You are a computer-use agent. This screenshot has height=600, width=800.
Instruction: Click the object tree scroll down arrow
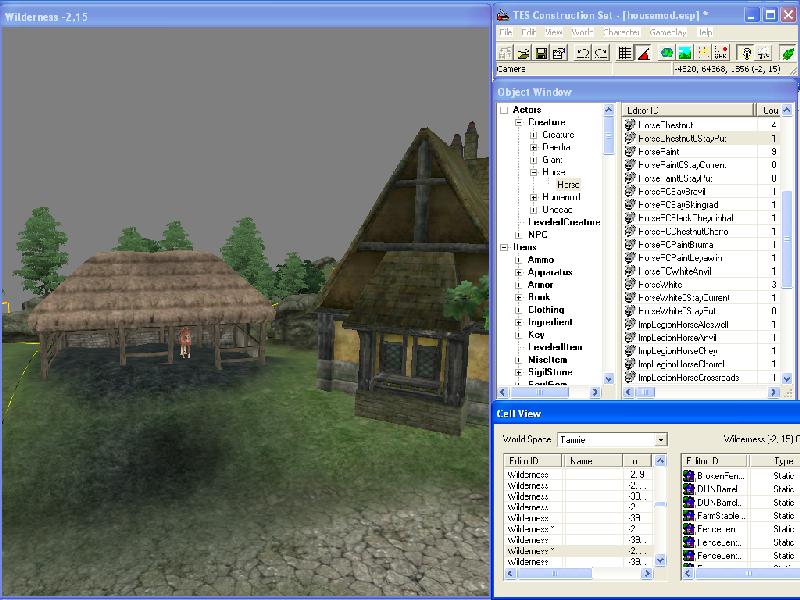tap(609, 379)
